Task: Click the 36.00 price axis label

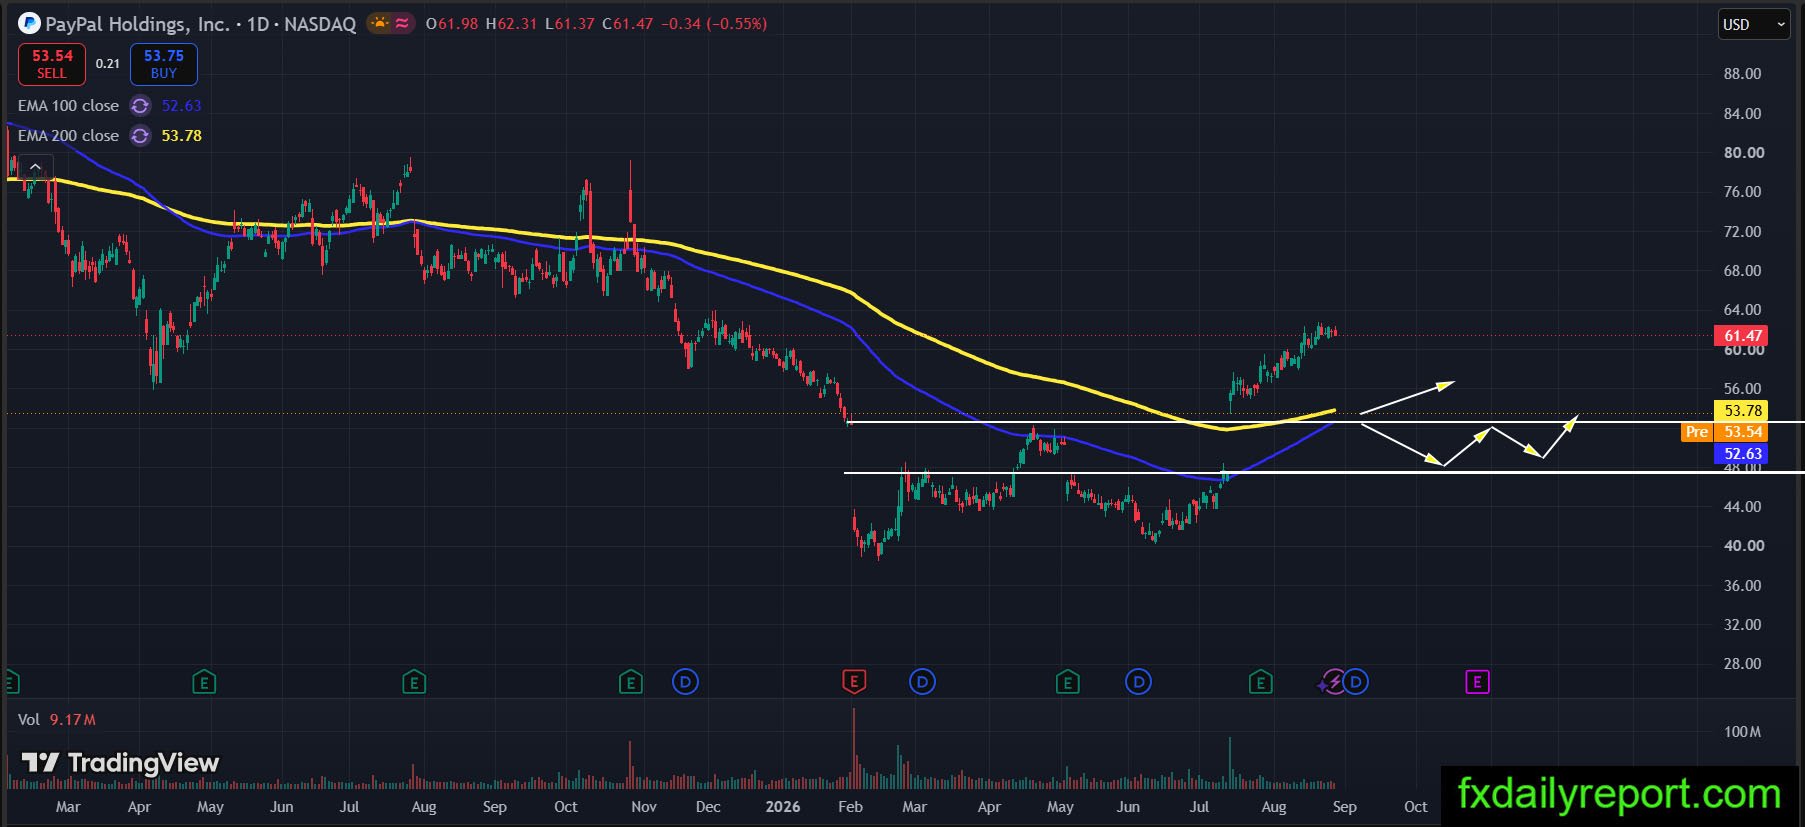Action: pos(1742,586)
